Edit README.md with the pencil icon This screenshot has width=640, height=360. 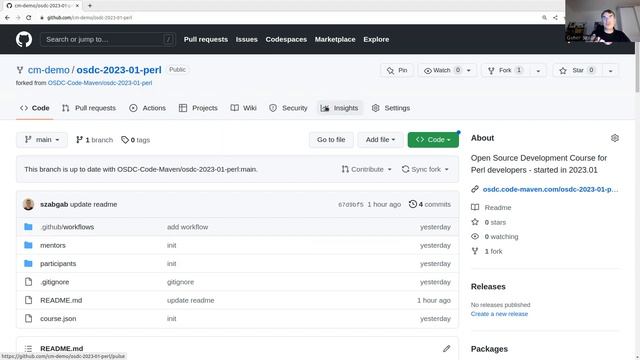click(447, 348)
